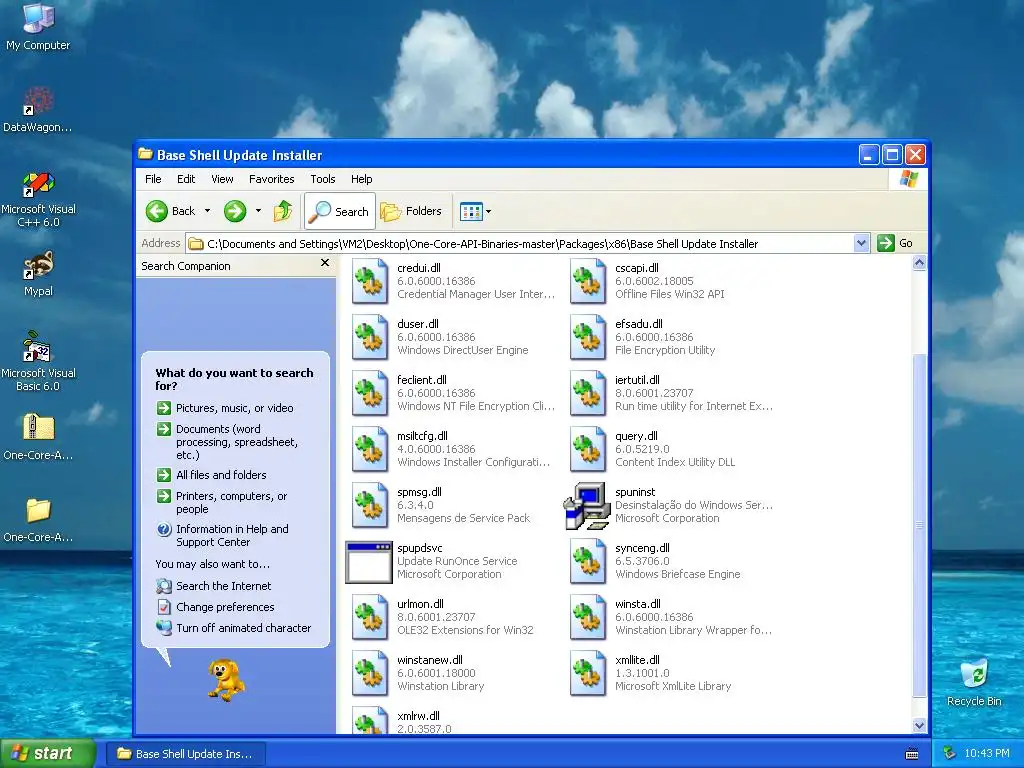This screenshot has height=768, width=1024.
Task: Click the 10:43 PM system clock
Action: point(987,754)
